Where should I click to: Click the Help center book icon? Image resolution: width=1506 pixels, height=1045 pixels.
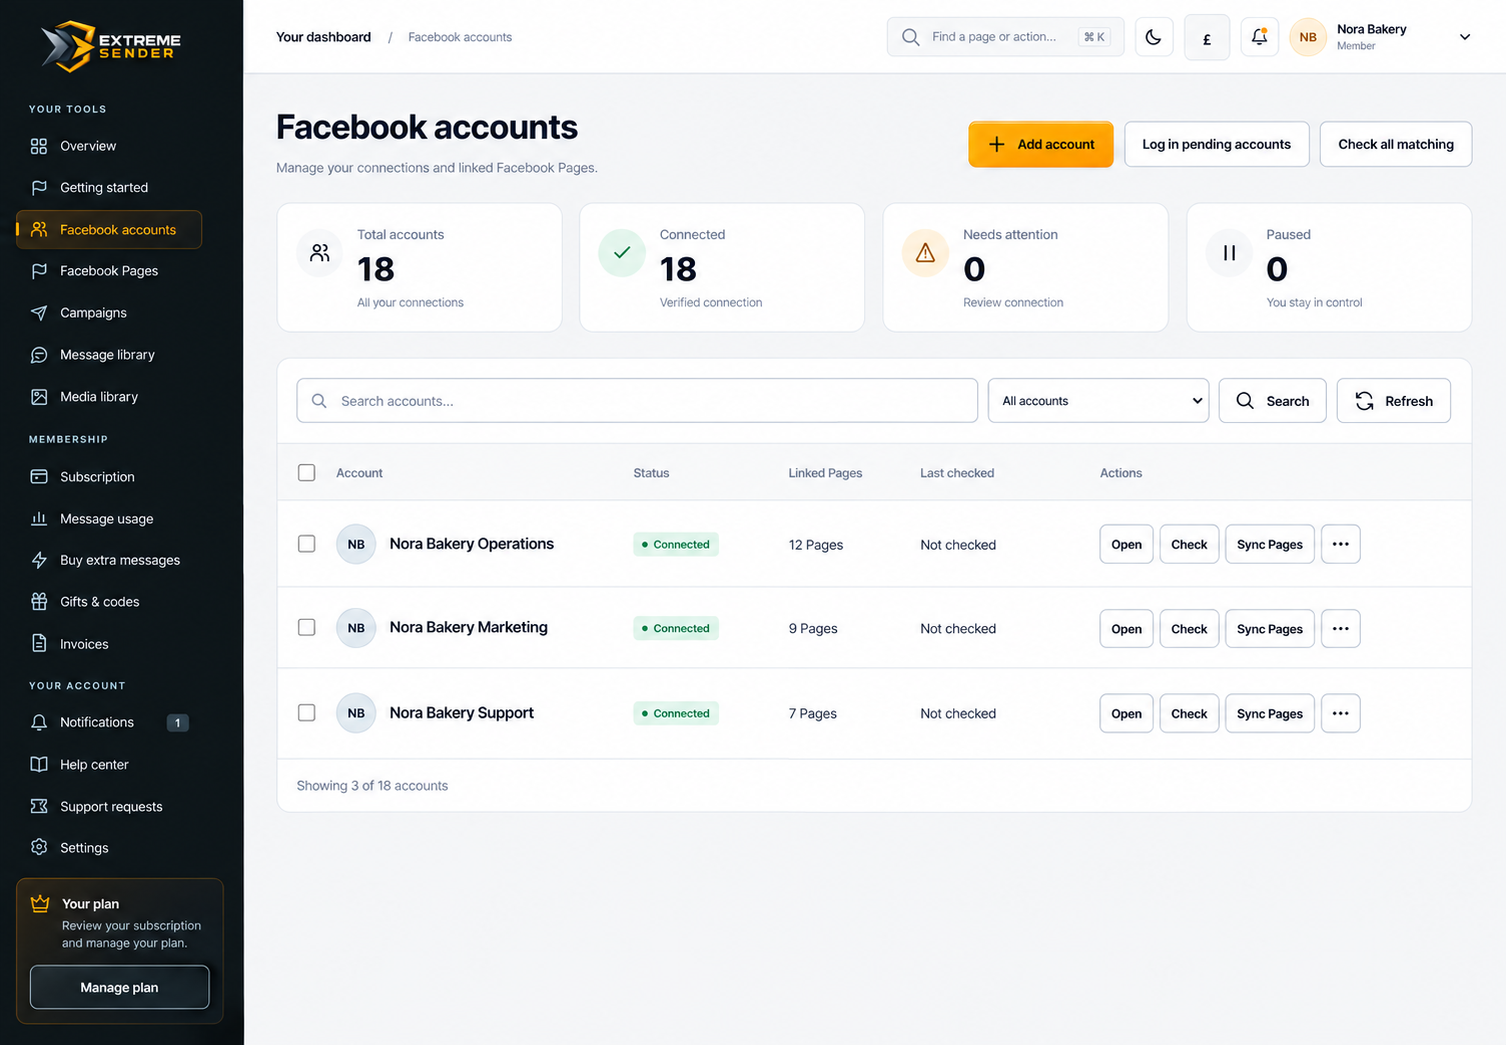(39, 764)
